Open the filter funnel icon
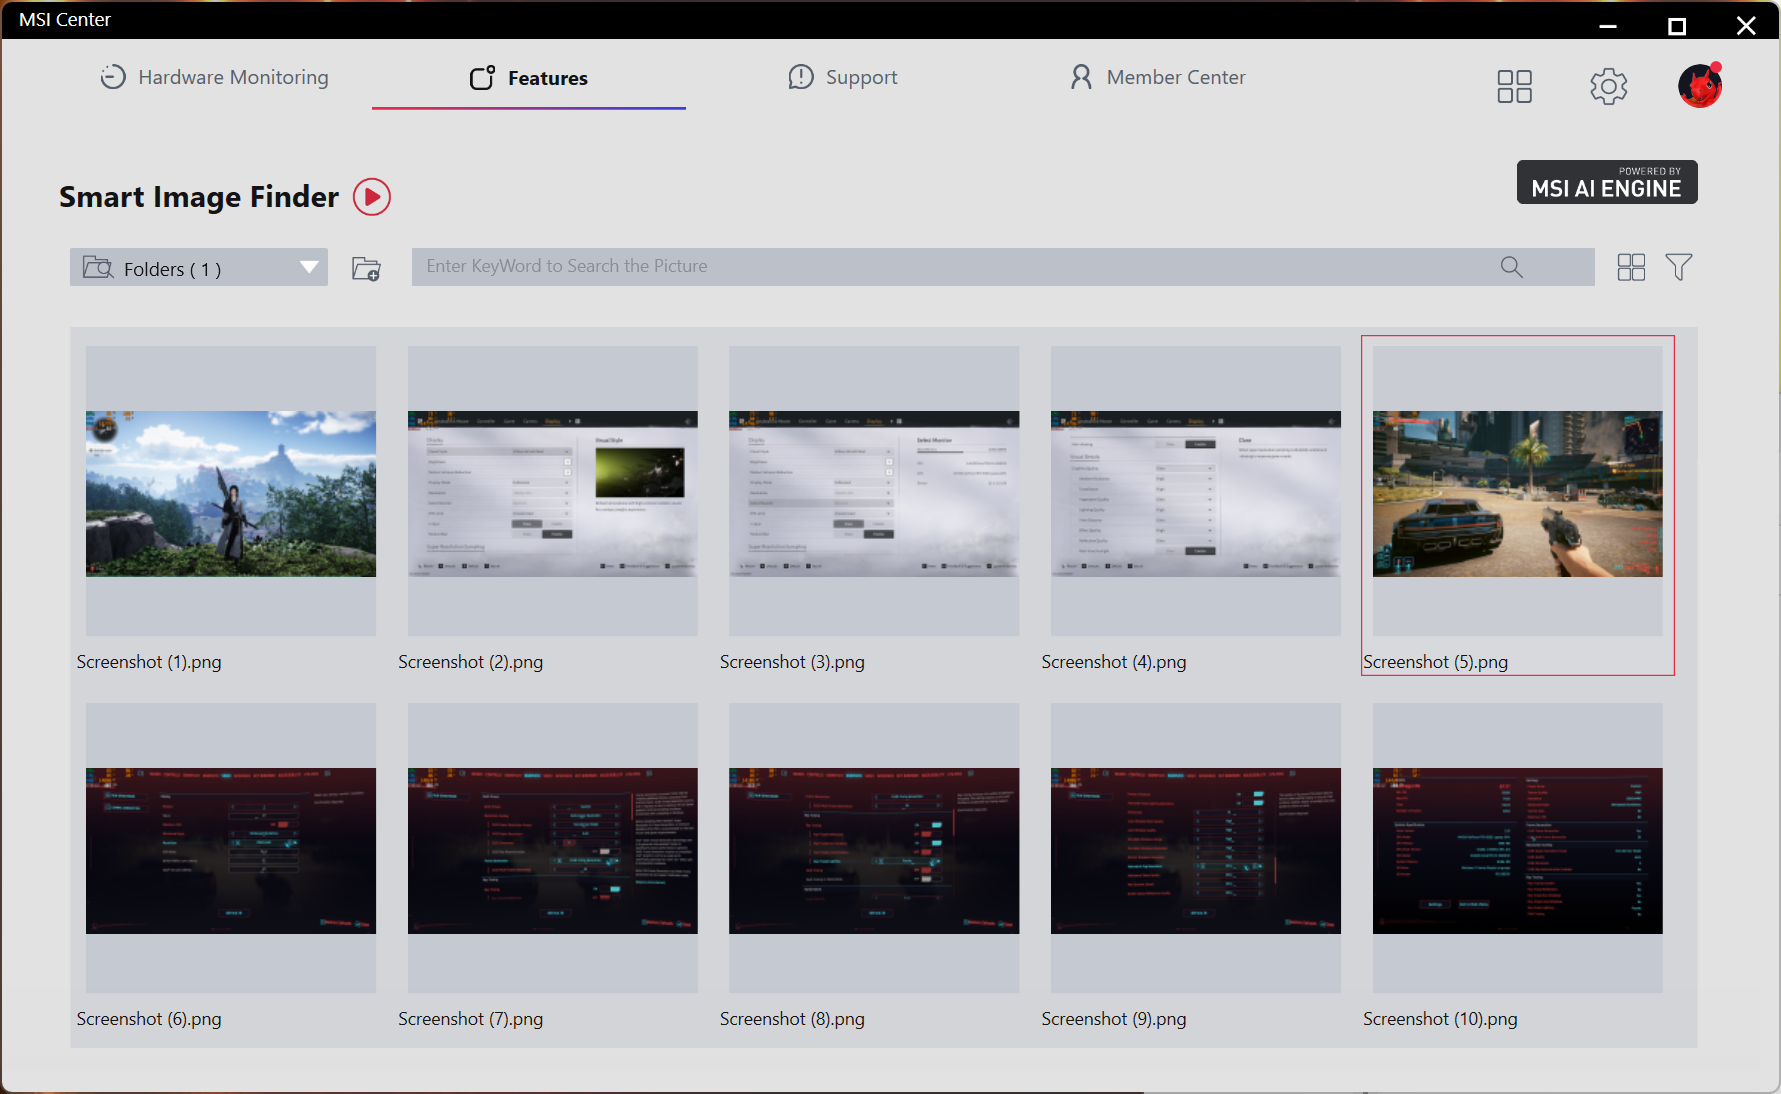1781x1094 pixels. 1678,267
